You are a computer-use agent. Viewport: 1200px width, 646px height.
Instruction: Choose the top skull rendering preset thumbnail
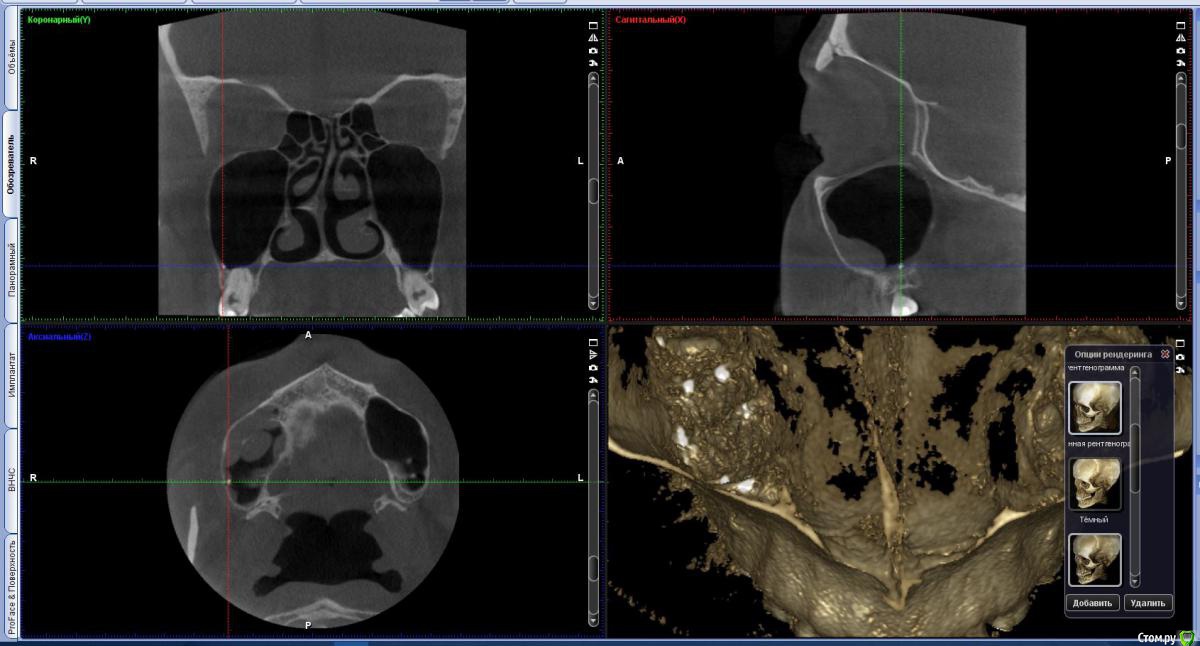1095,407
